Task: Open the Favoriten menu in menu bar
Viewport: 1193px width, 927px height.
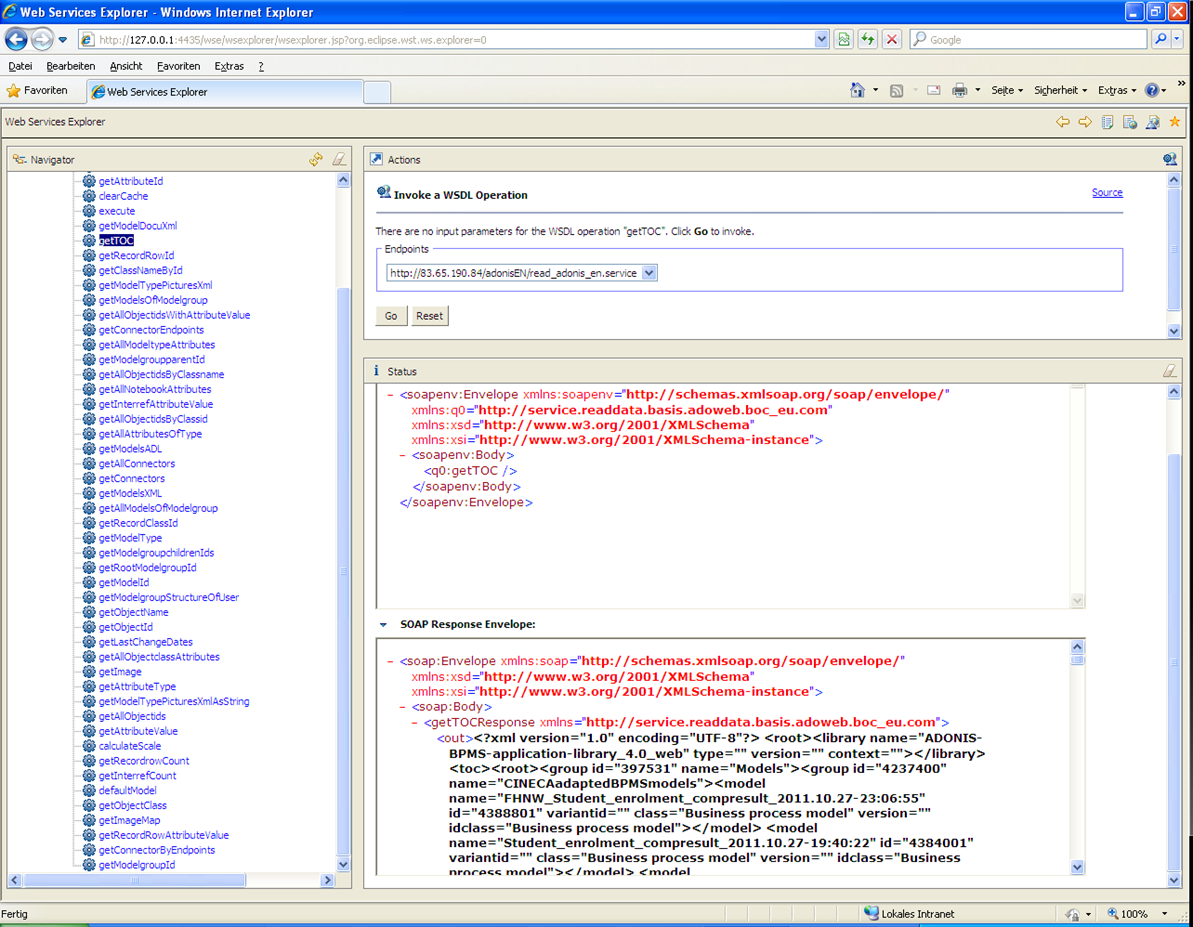Action: point(178,66)
